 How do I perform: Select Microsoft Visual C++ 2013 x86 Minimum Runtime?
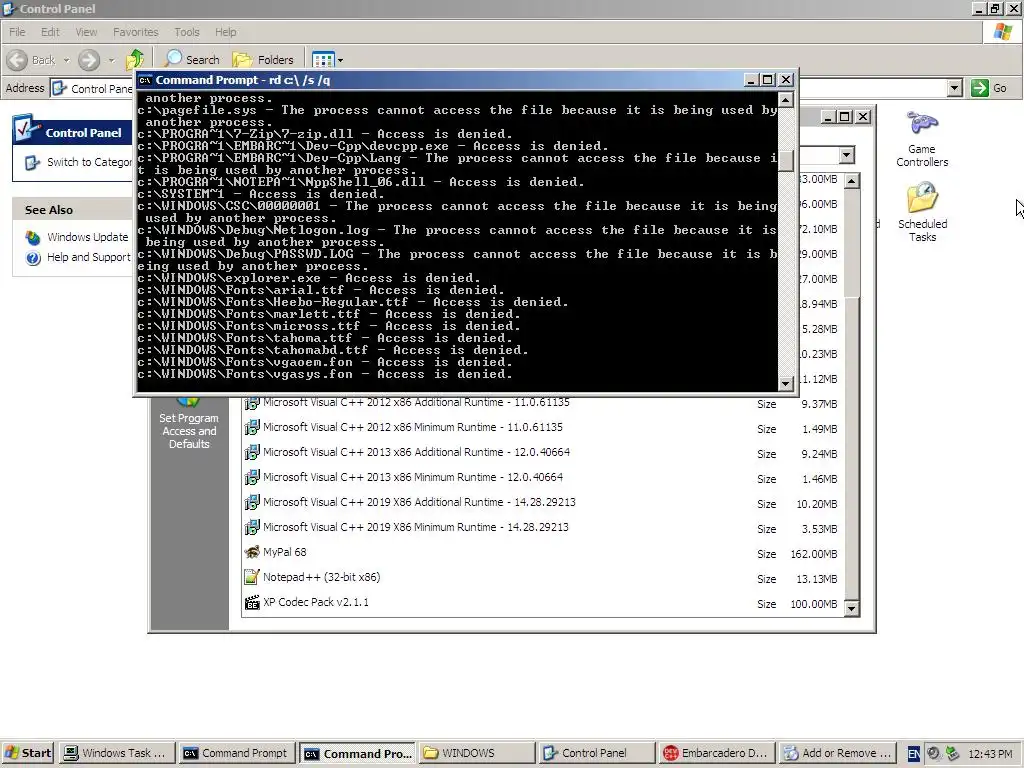pos(543,478)
